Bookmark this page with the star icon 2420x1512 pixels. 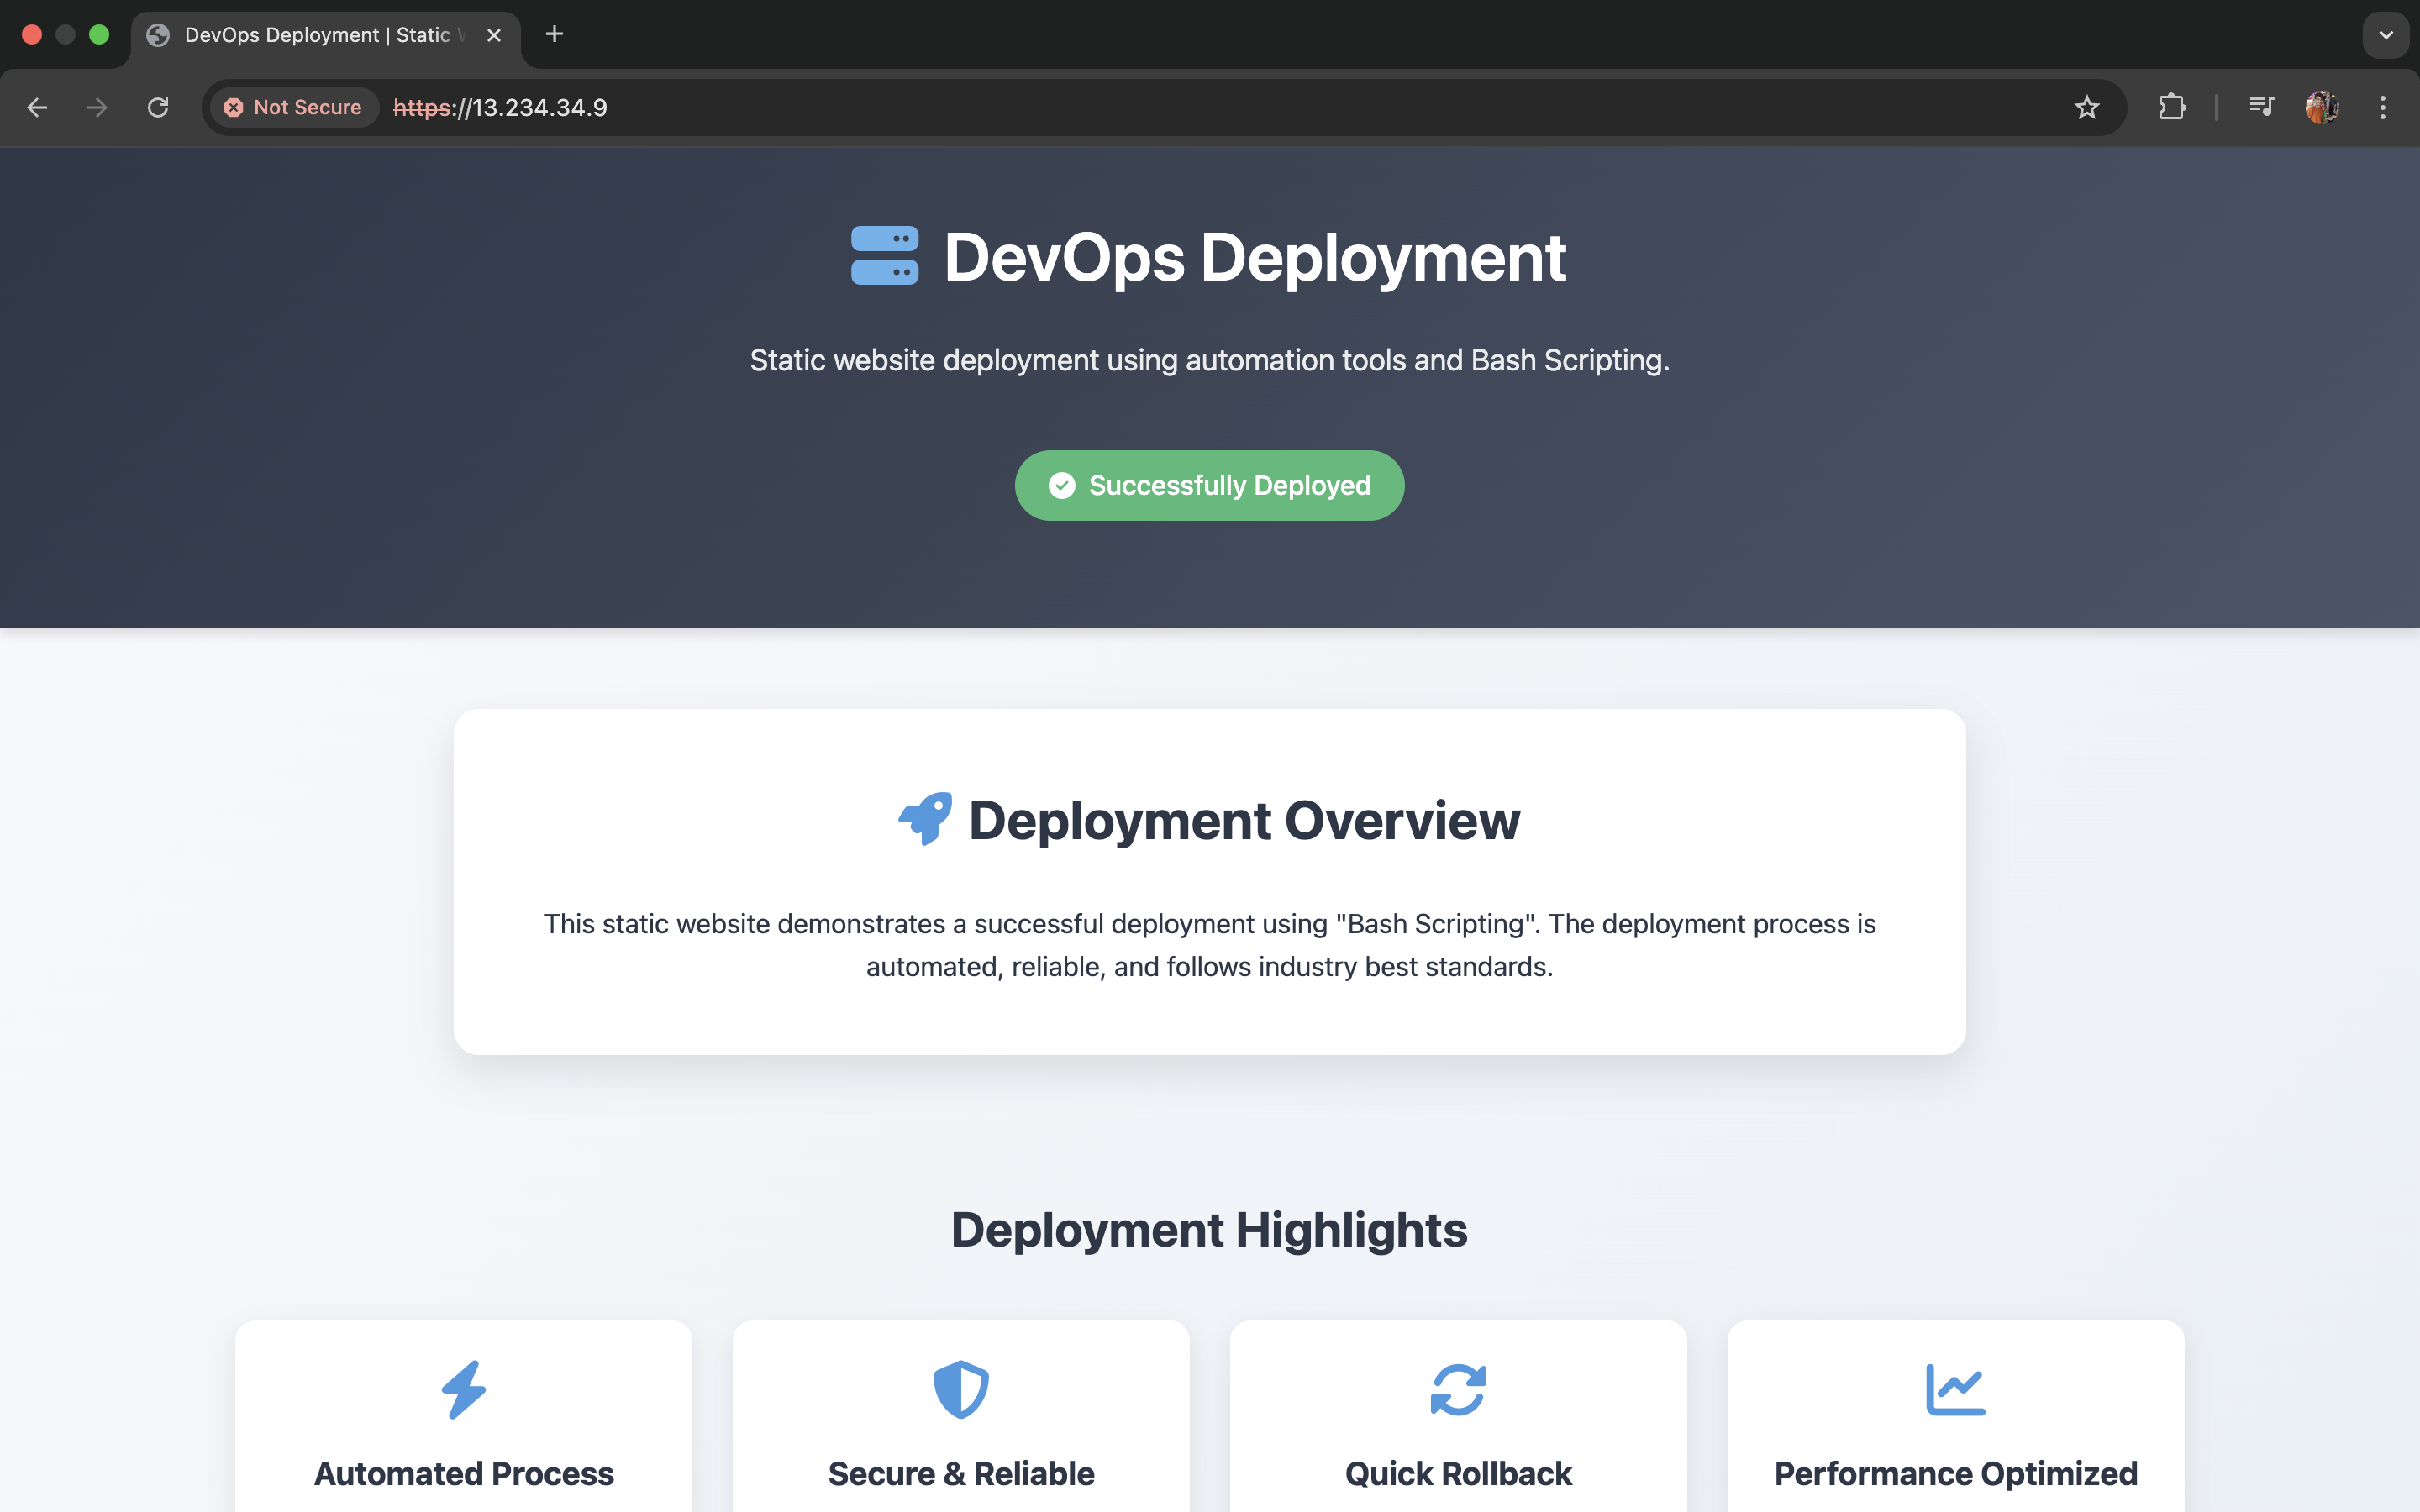tap(2086, 107)
